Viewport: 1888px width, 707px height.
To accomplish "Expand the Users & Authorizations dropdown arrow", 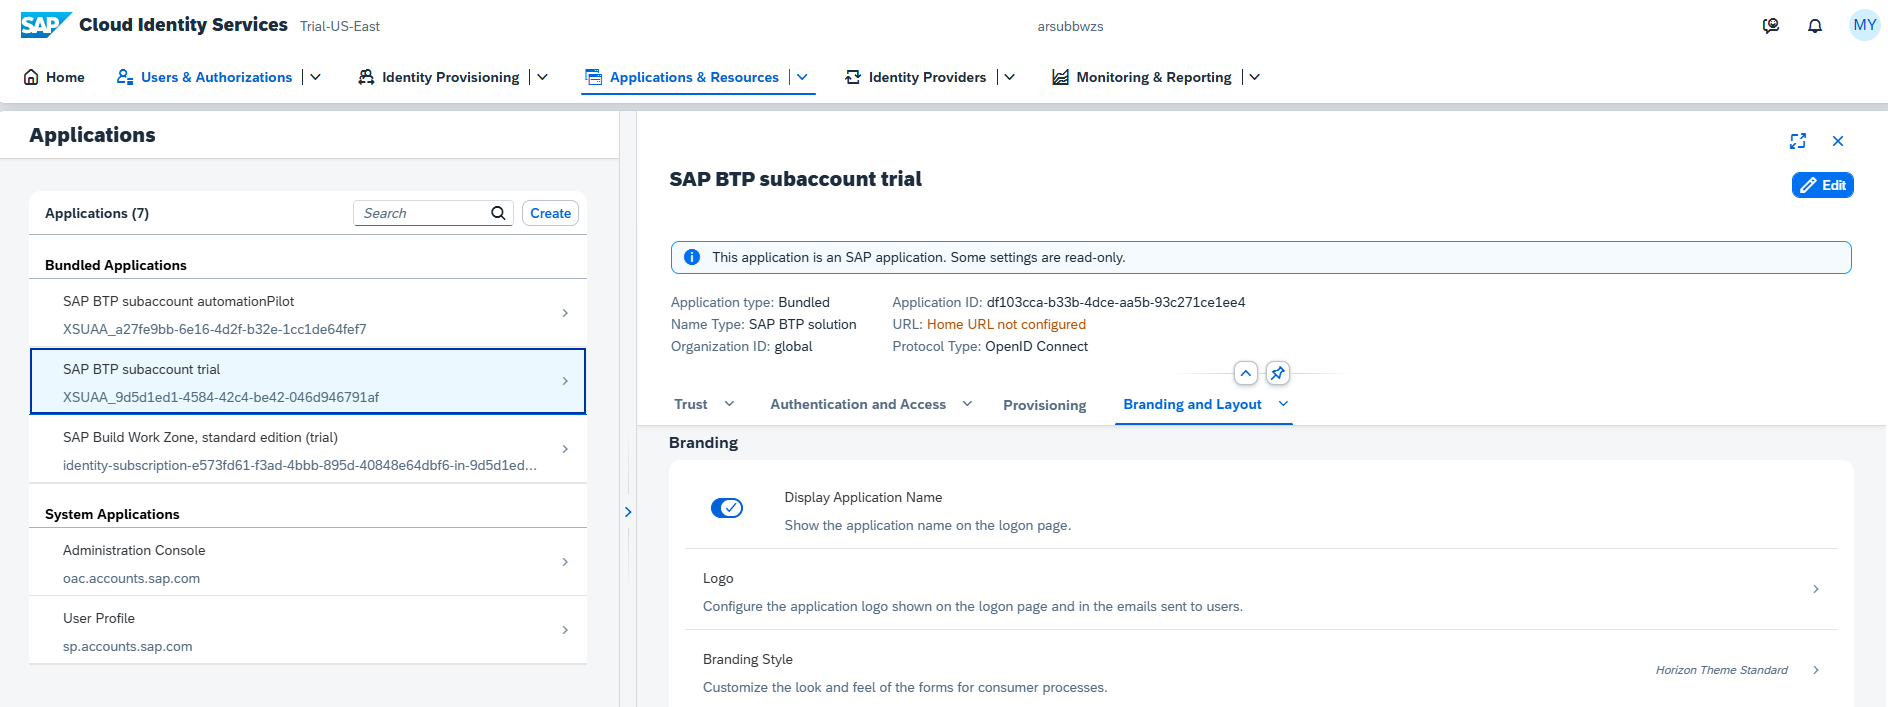I will click(316, 77).
